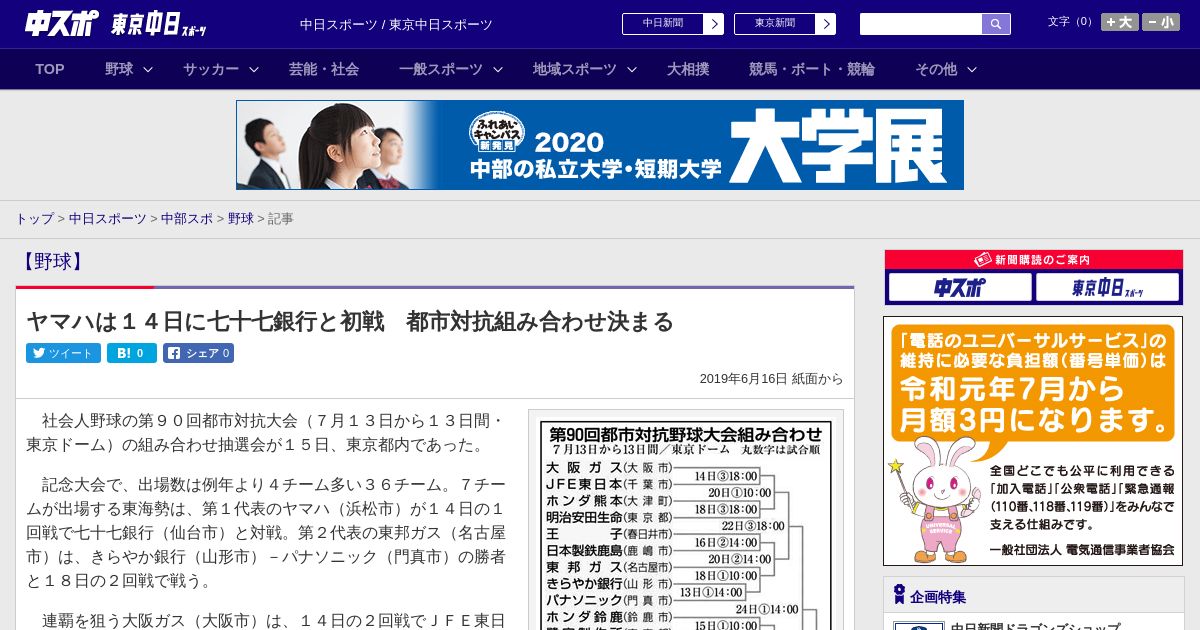Decrease the text size with −小
The image size is (1200, 630).
(1161, 22)
